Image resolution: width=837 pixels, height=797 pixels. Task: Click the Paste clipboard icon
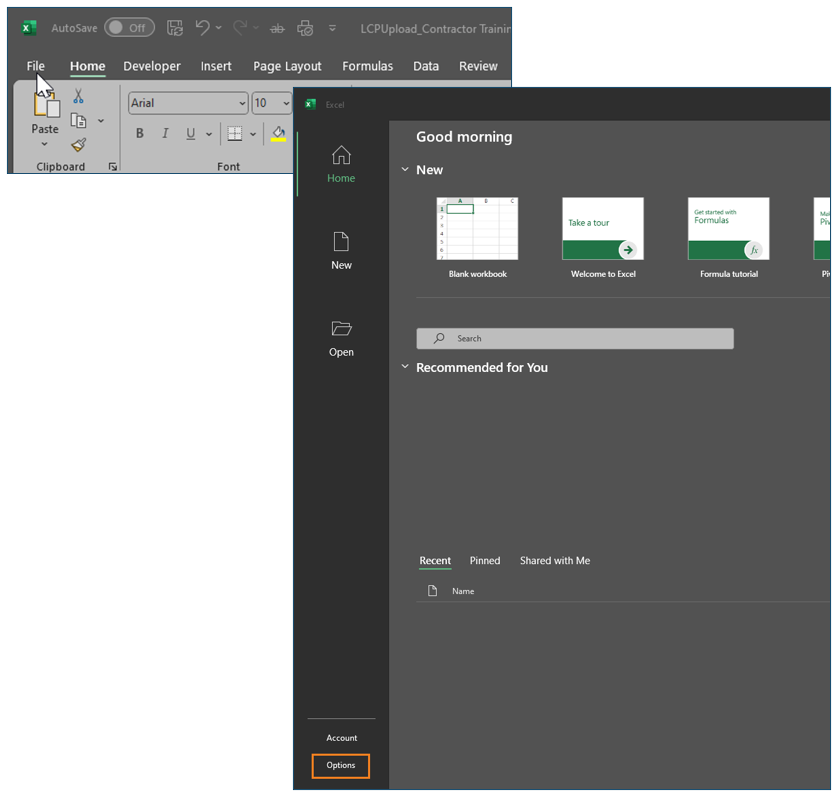(46, 103)
